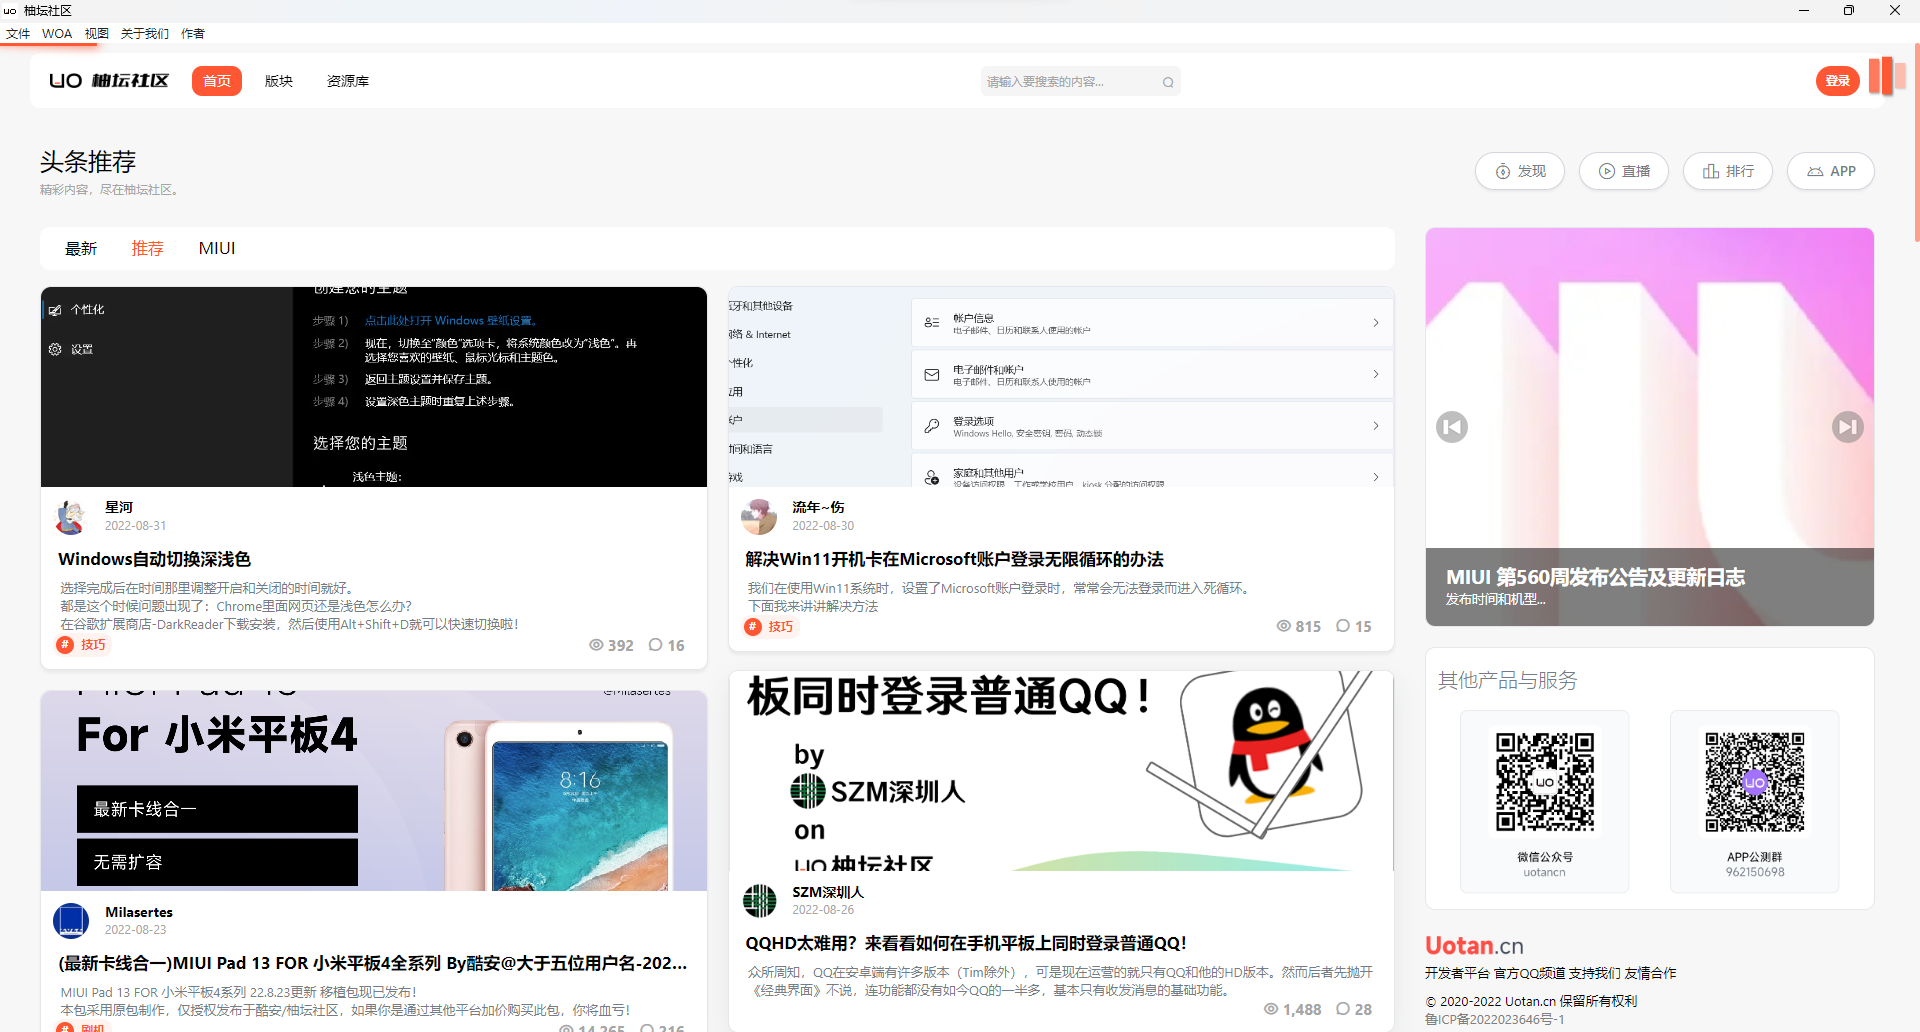
Task: Go to next carousel slide
Action: click(x=1848, y=427)
